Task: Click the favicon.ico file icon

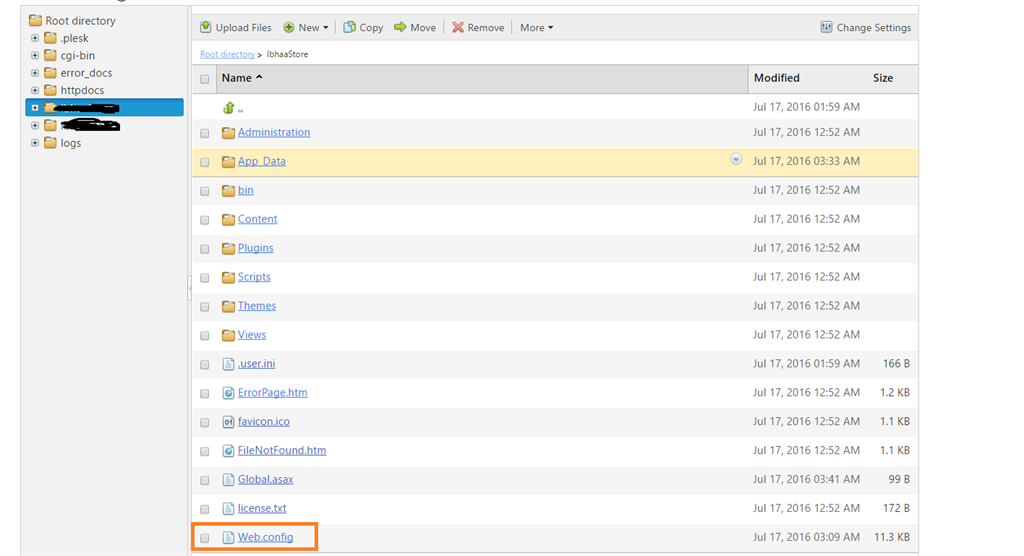Action: click(x=228, y=422)
